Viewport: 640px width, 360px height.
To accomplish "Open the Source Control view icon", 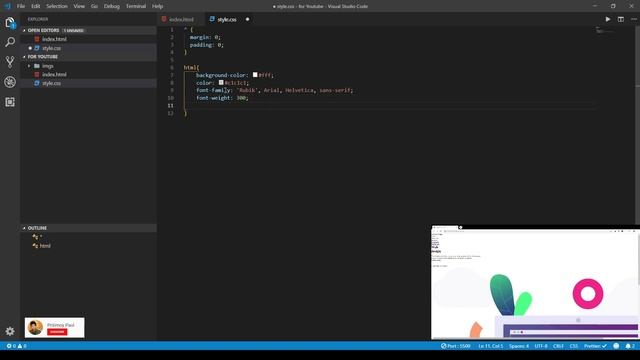I will tap(10, 62).
